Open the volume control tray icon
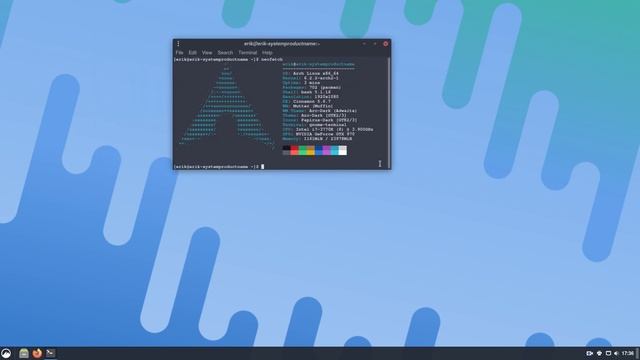 tap(616, 353)
